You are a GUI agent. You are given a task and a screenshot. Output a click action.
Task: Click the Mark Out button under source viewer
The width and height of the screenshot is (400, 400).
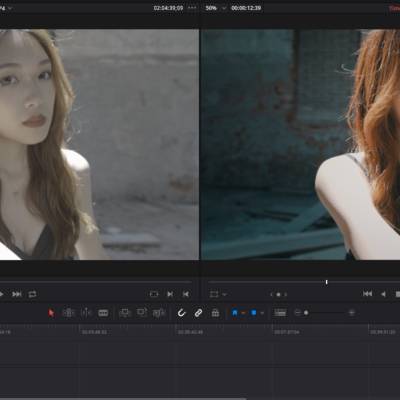pos(186,294)
